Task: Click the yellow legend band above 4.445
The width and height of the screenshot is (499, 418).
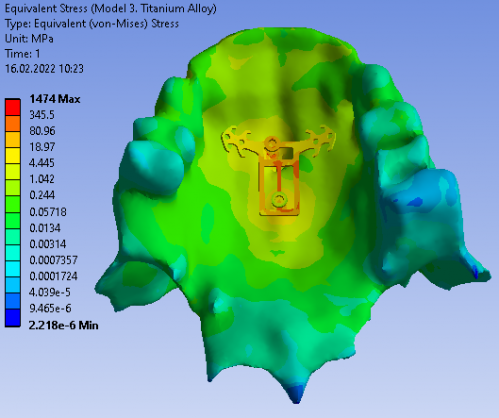Action: pyautogui.click(x=13, y=155)
